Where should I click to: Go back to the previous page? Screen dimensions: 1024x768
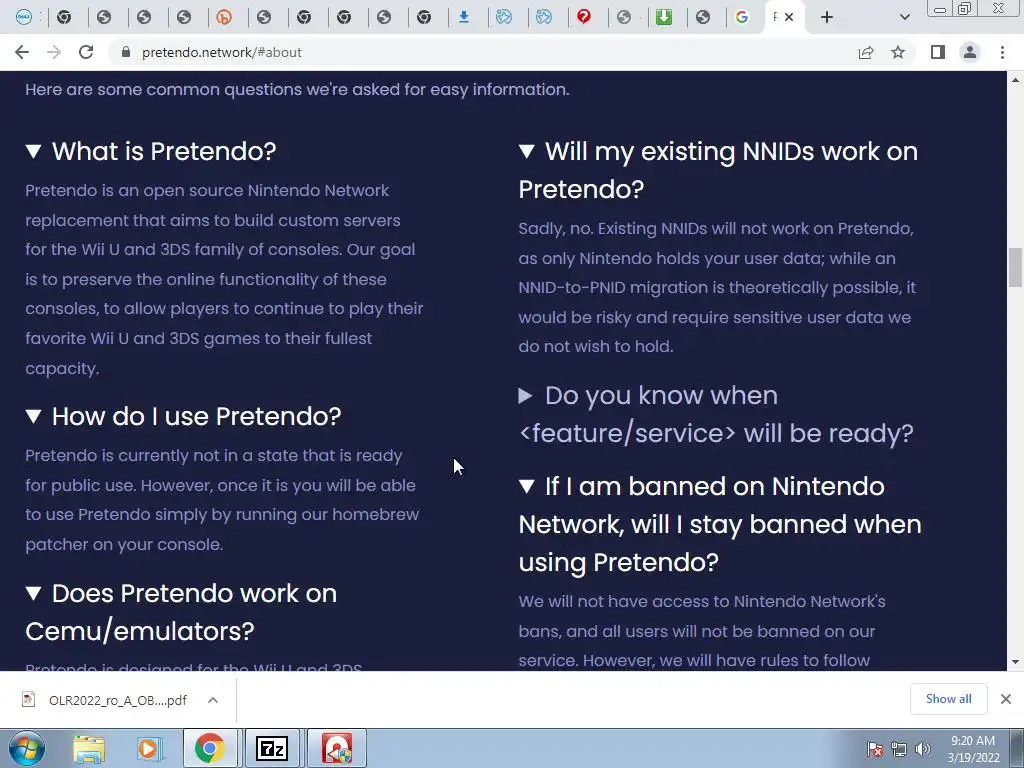click(22, 52)
